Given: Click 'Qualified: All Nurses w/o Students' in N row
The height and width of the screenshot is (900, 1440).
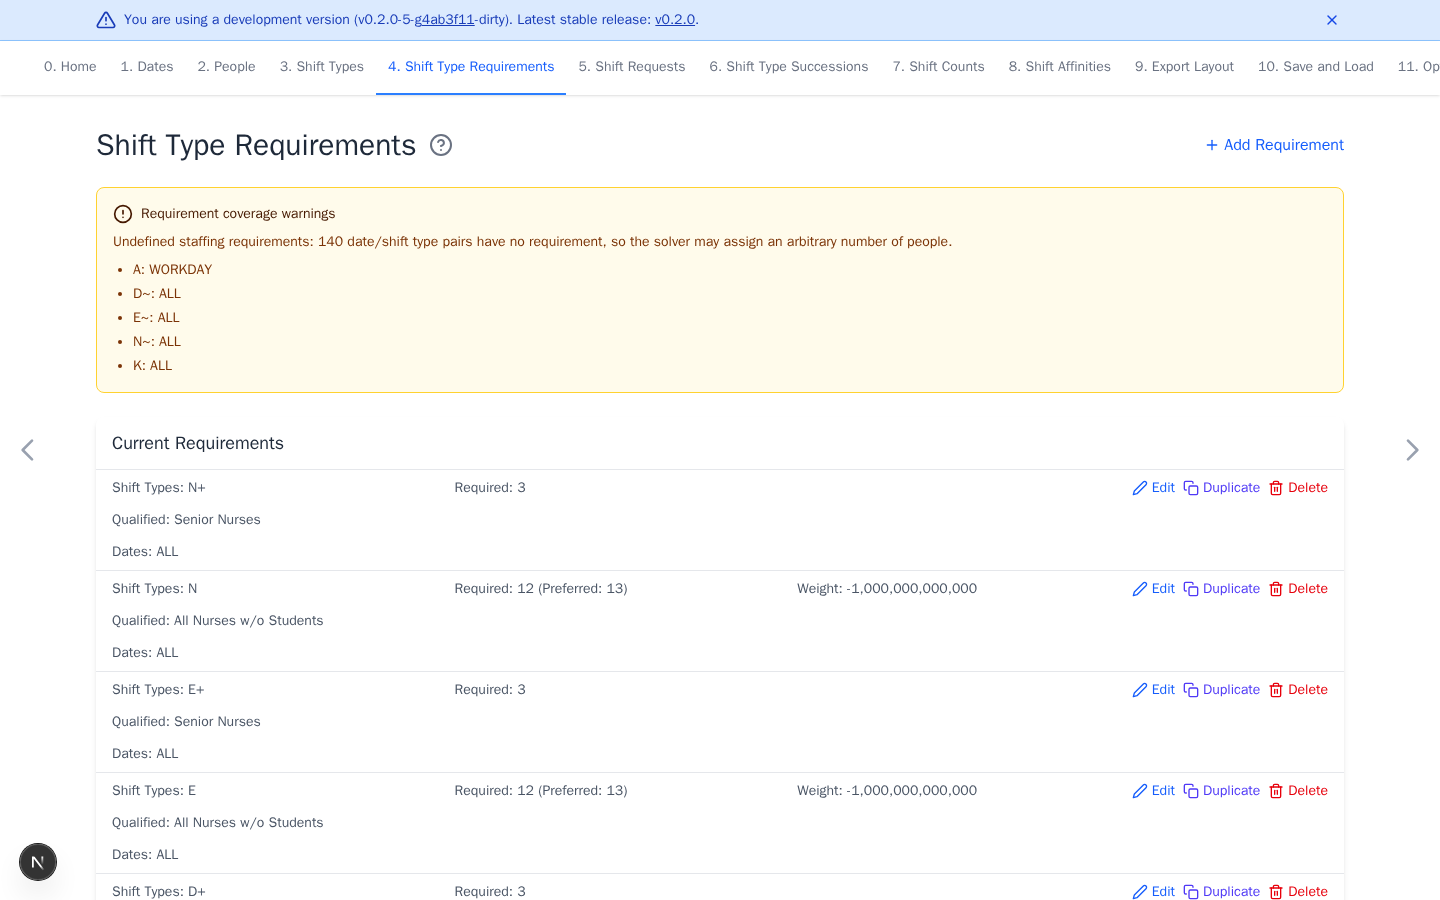Looking at the screenshot, I should 218,621.
